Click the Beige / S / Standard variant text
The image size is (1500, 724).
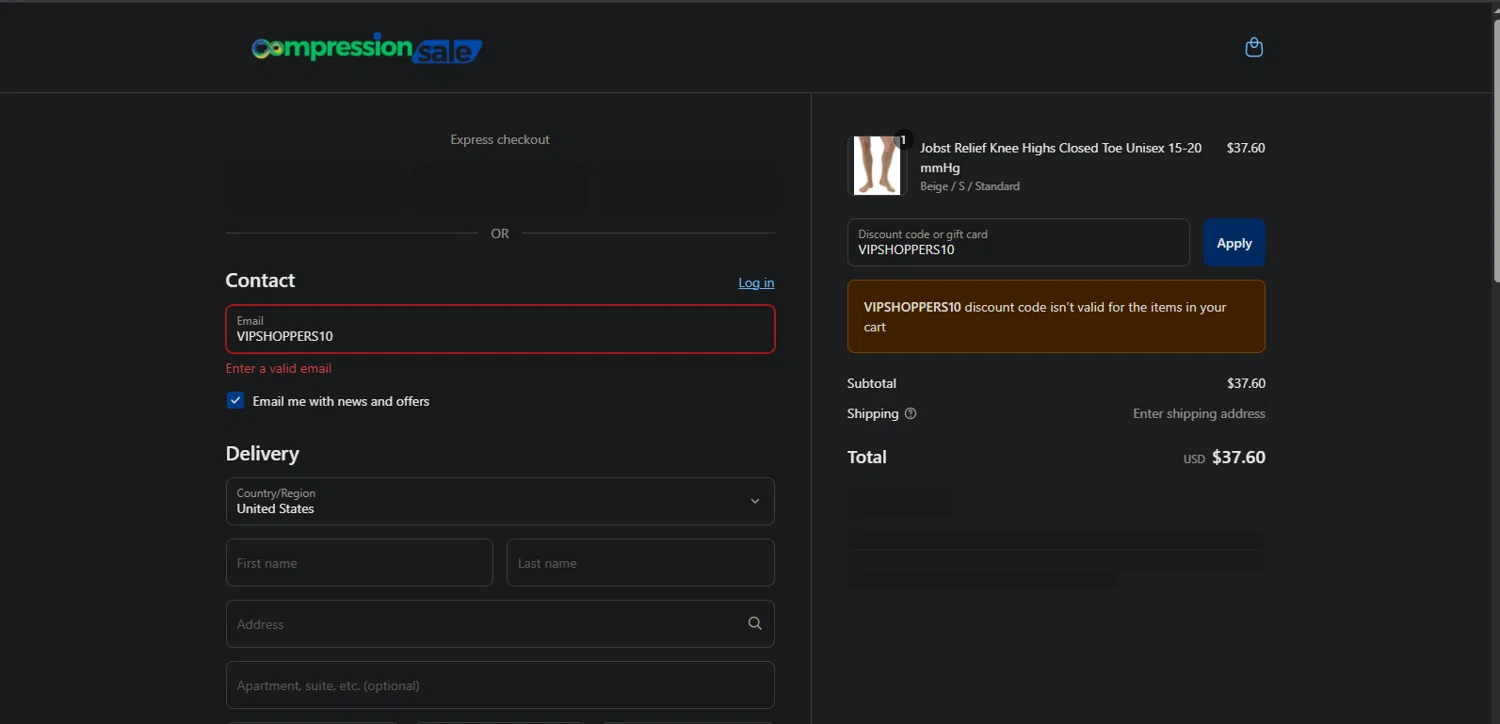970,186
